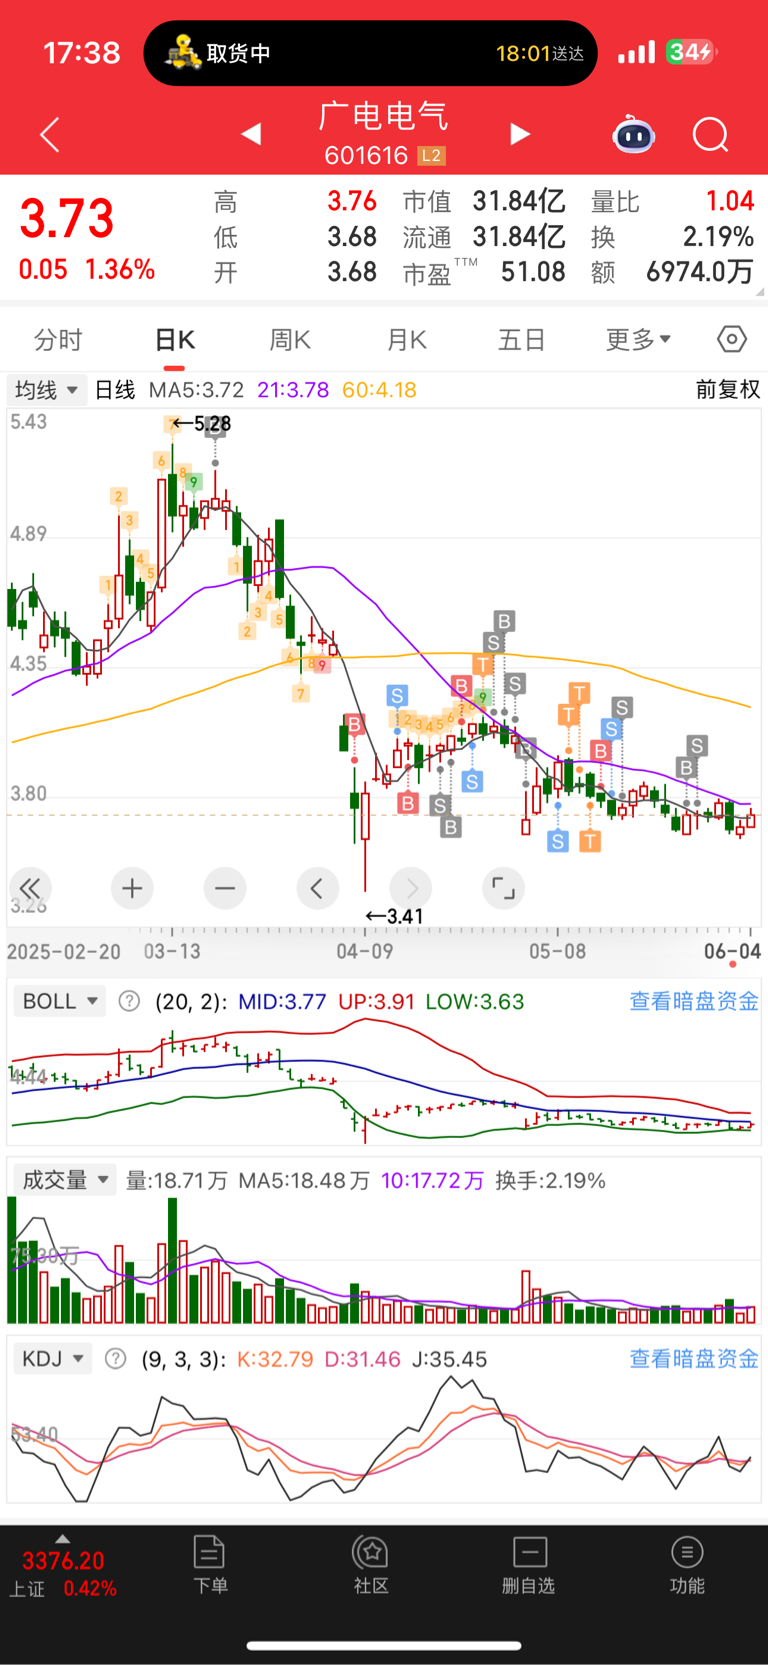Tap the 额 6974.0万 value
This screenshot has height=1665, width=768.
click(700, 272)
